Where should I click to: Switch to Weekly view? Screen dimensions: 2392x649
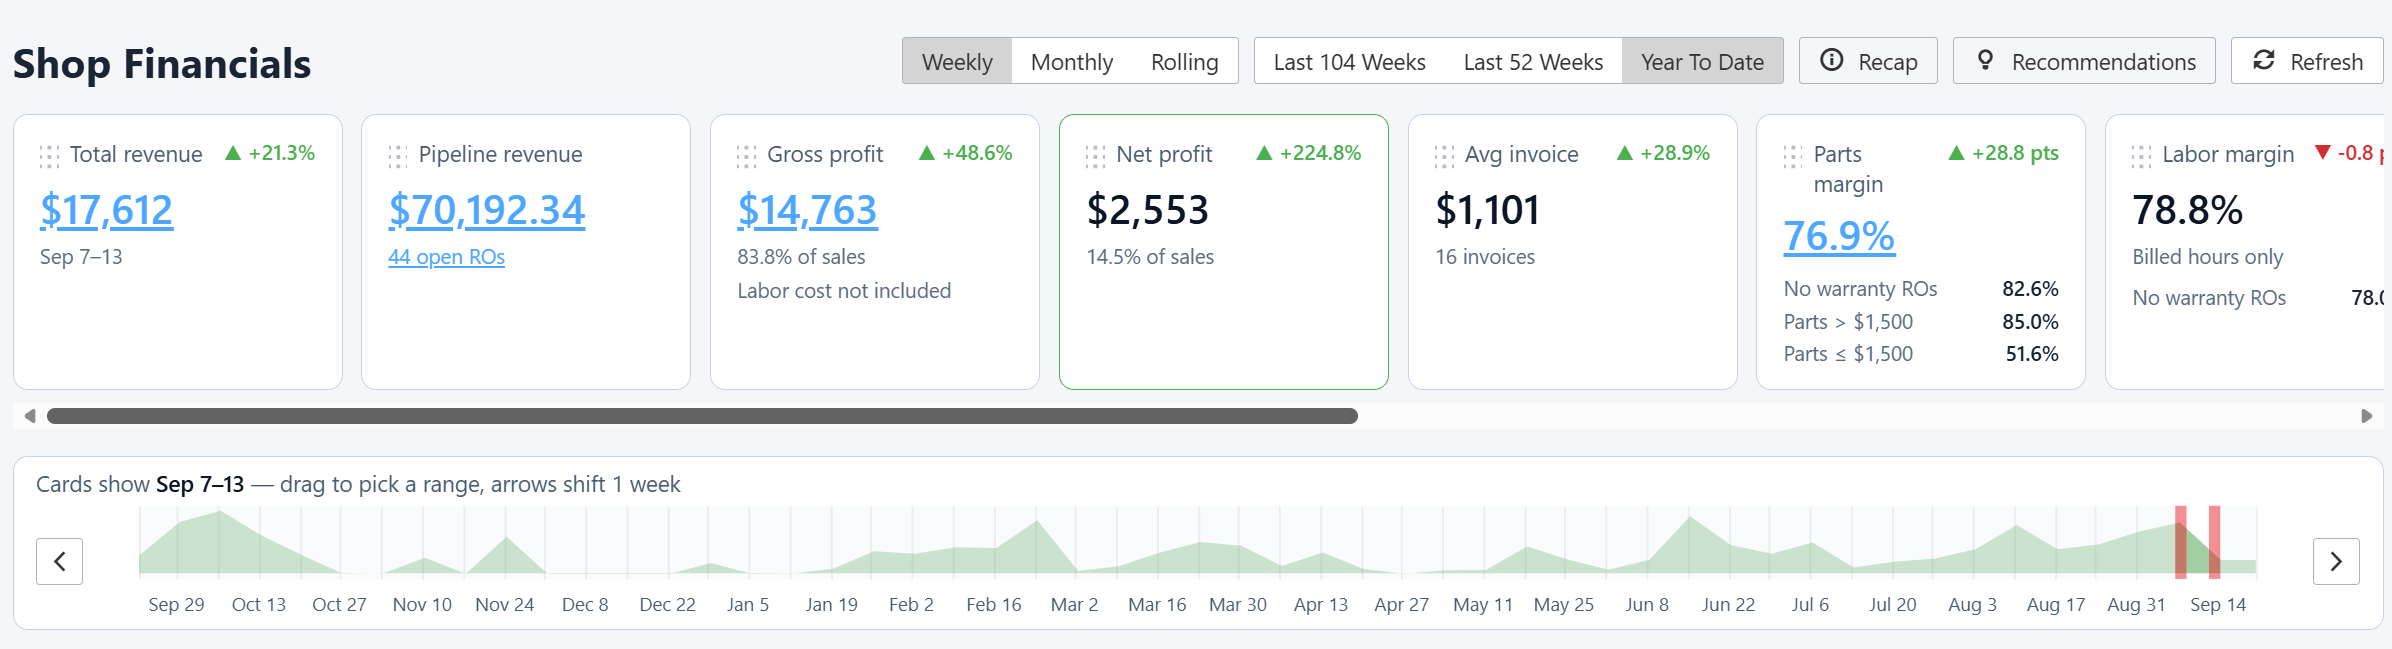957,61
